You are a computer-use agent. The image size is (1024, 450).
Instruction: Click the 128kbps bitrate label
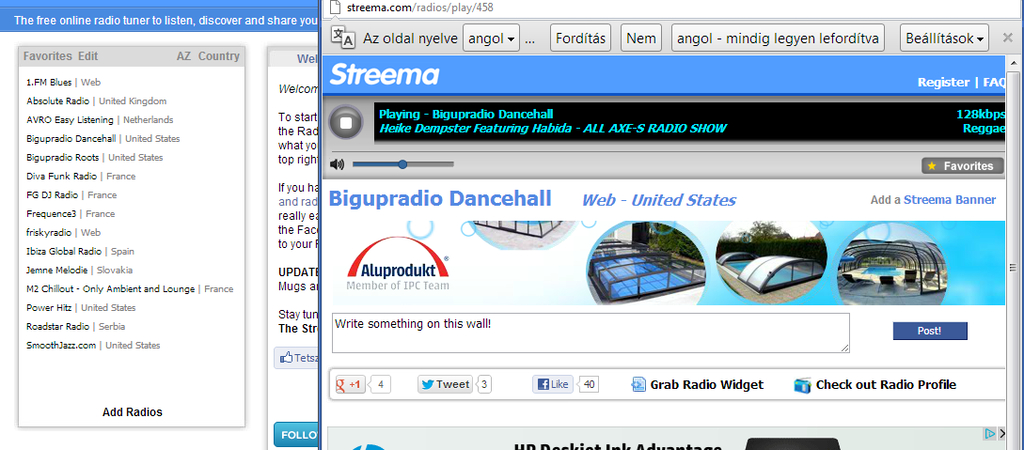pos(980,114)
